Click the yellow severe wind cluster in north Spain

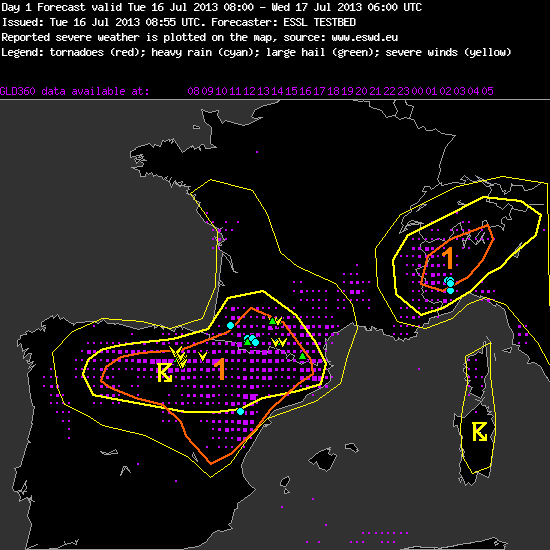tap(179, 357)
